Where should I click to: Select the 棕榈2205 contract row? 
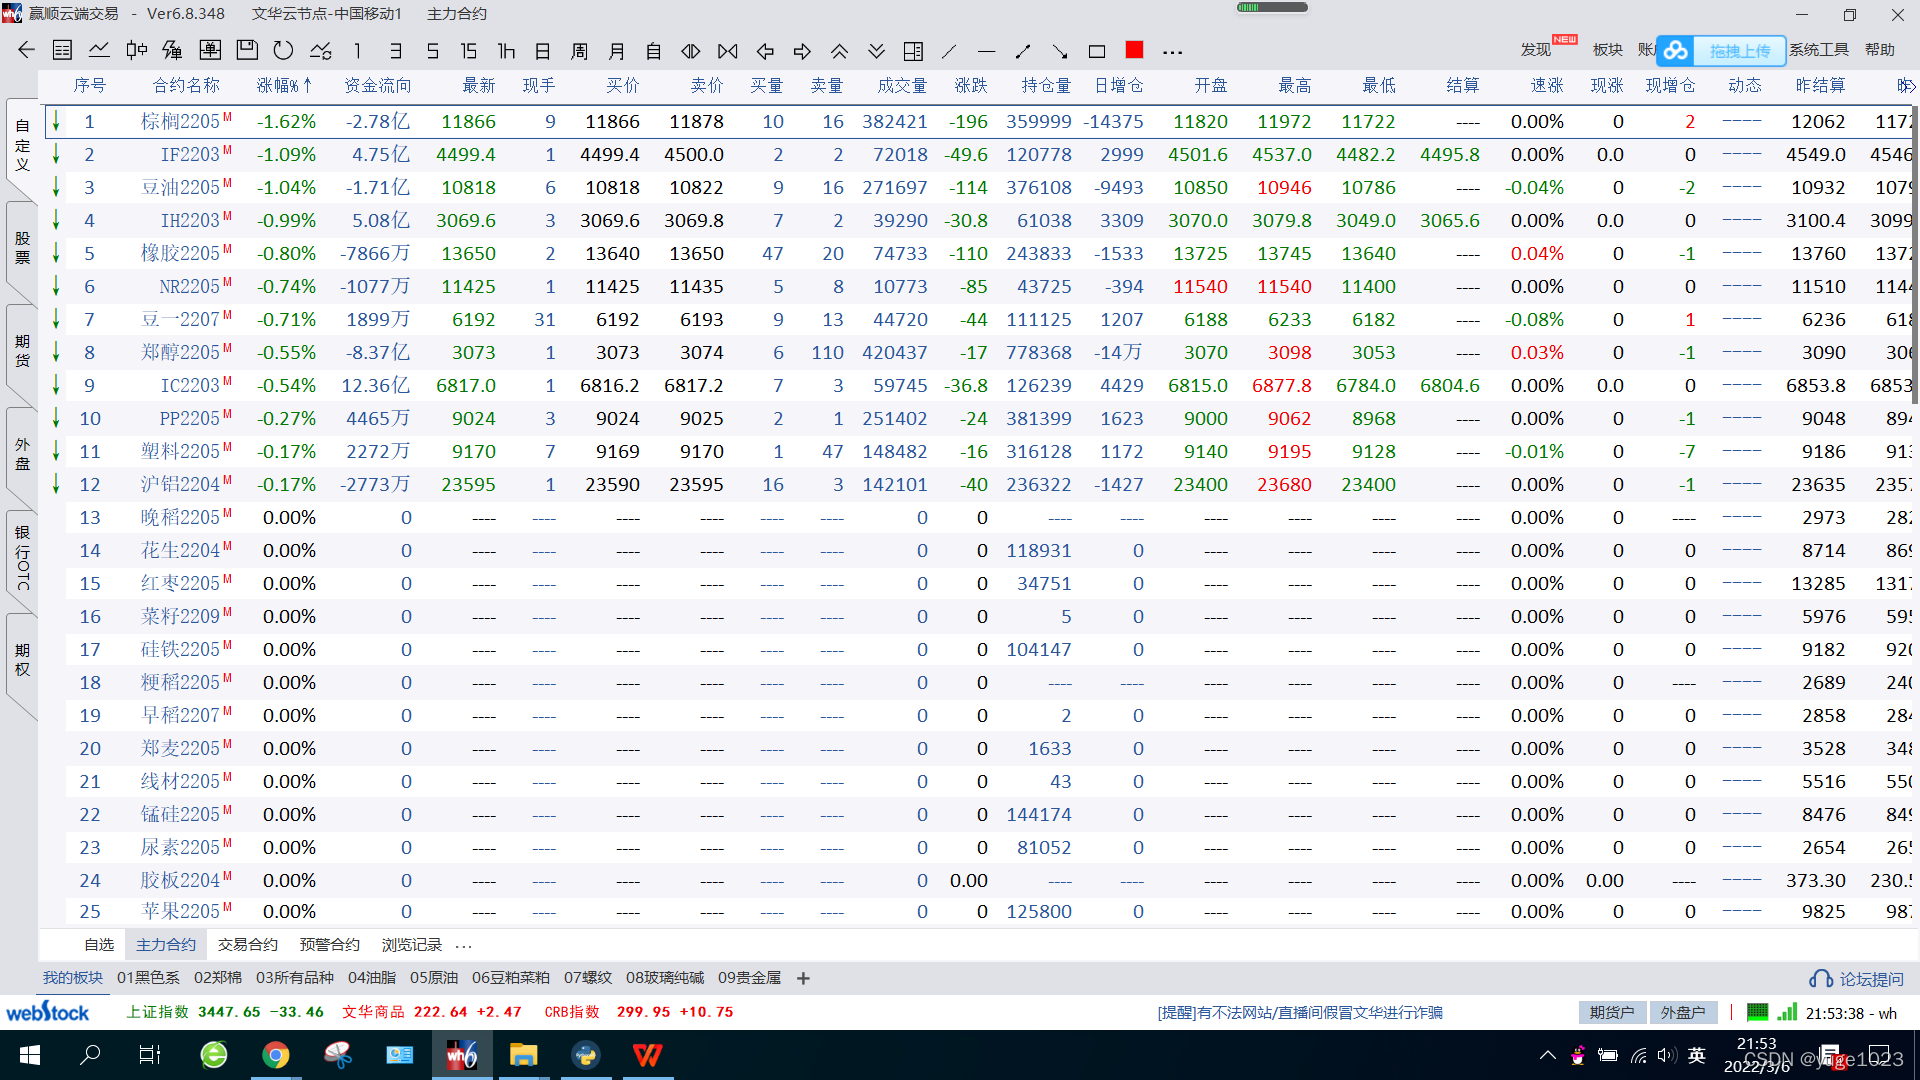pos(978,122)
